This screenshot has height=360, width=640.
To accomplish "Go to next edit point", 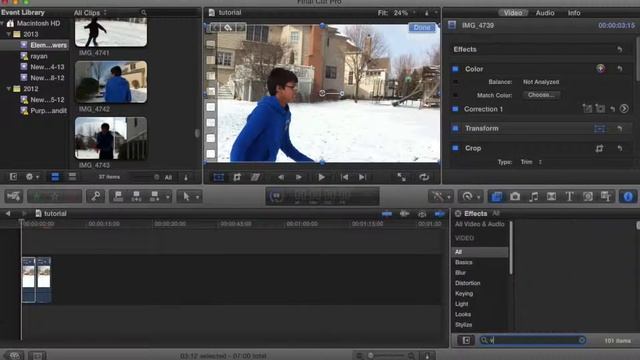I will pos(362,177).
